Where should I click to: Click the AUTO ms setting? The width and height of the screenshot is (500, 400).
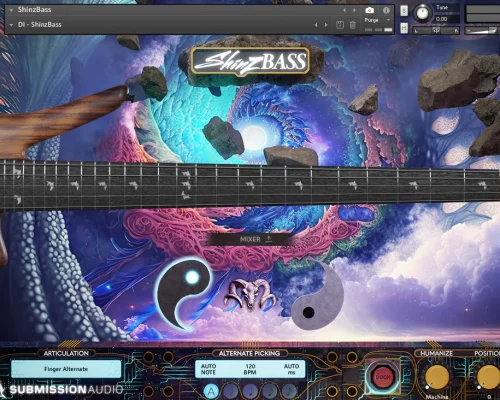coord(291,369)
